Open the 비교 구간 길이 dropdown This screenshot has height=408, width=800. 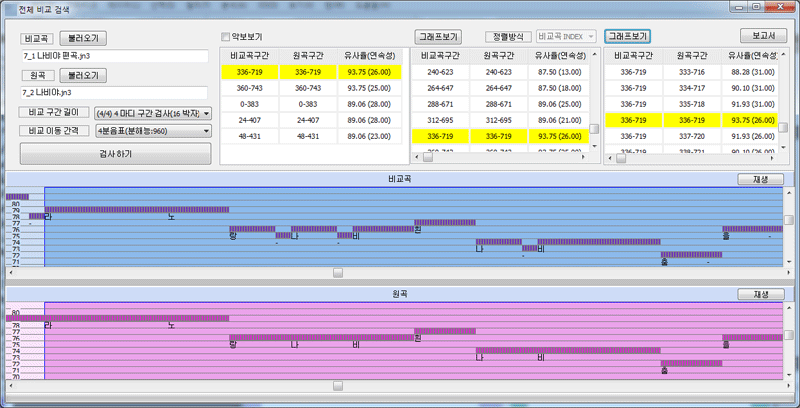153,113
